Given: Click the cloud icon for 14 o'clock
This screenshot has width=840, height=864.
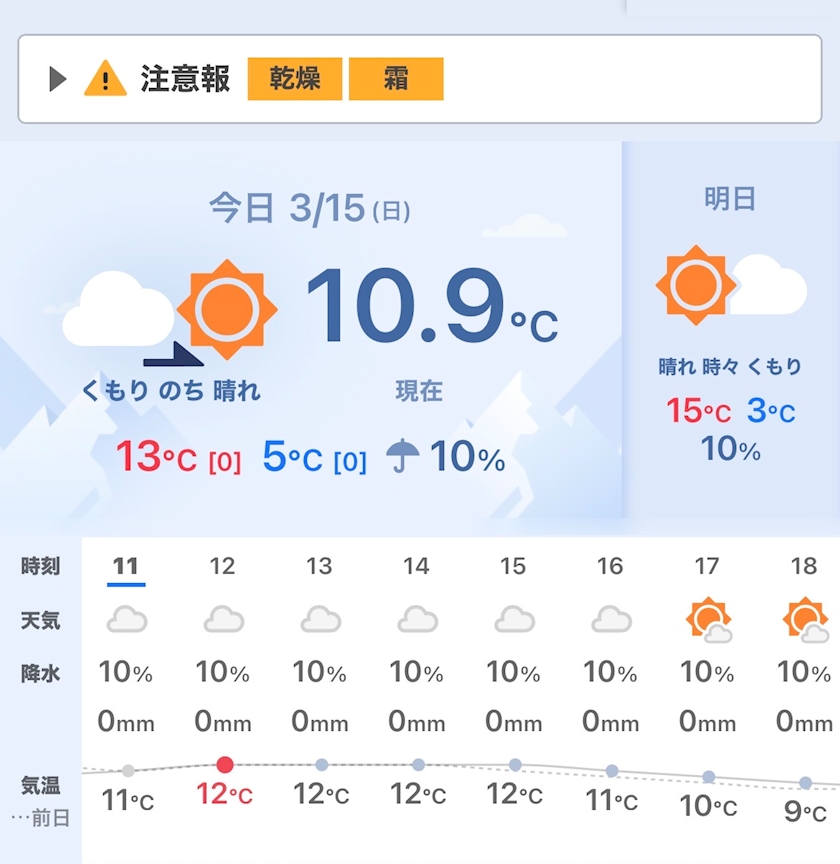Looking at the screenshot, I should tap(417, 621).
